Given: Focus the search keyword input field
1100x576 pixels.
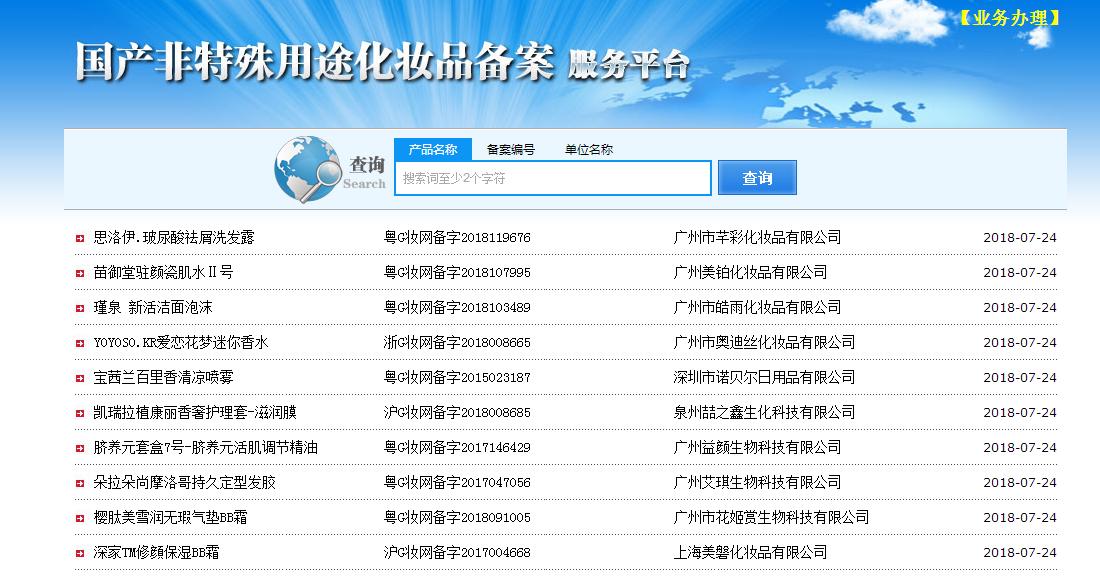Looking at the screenshot, I should 553,178.
